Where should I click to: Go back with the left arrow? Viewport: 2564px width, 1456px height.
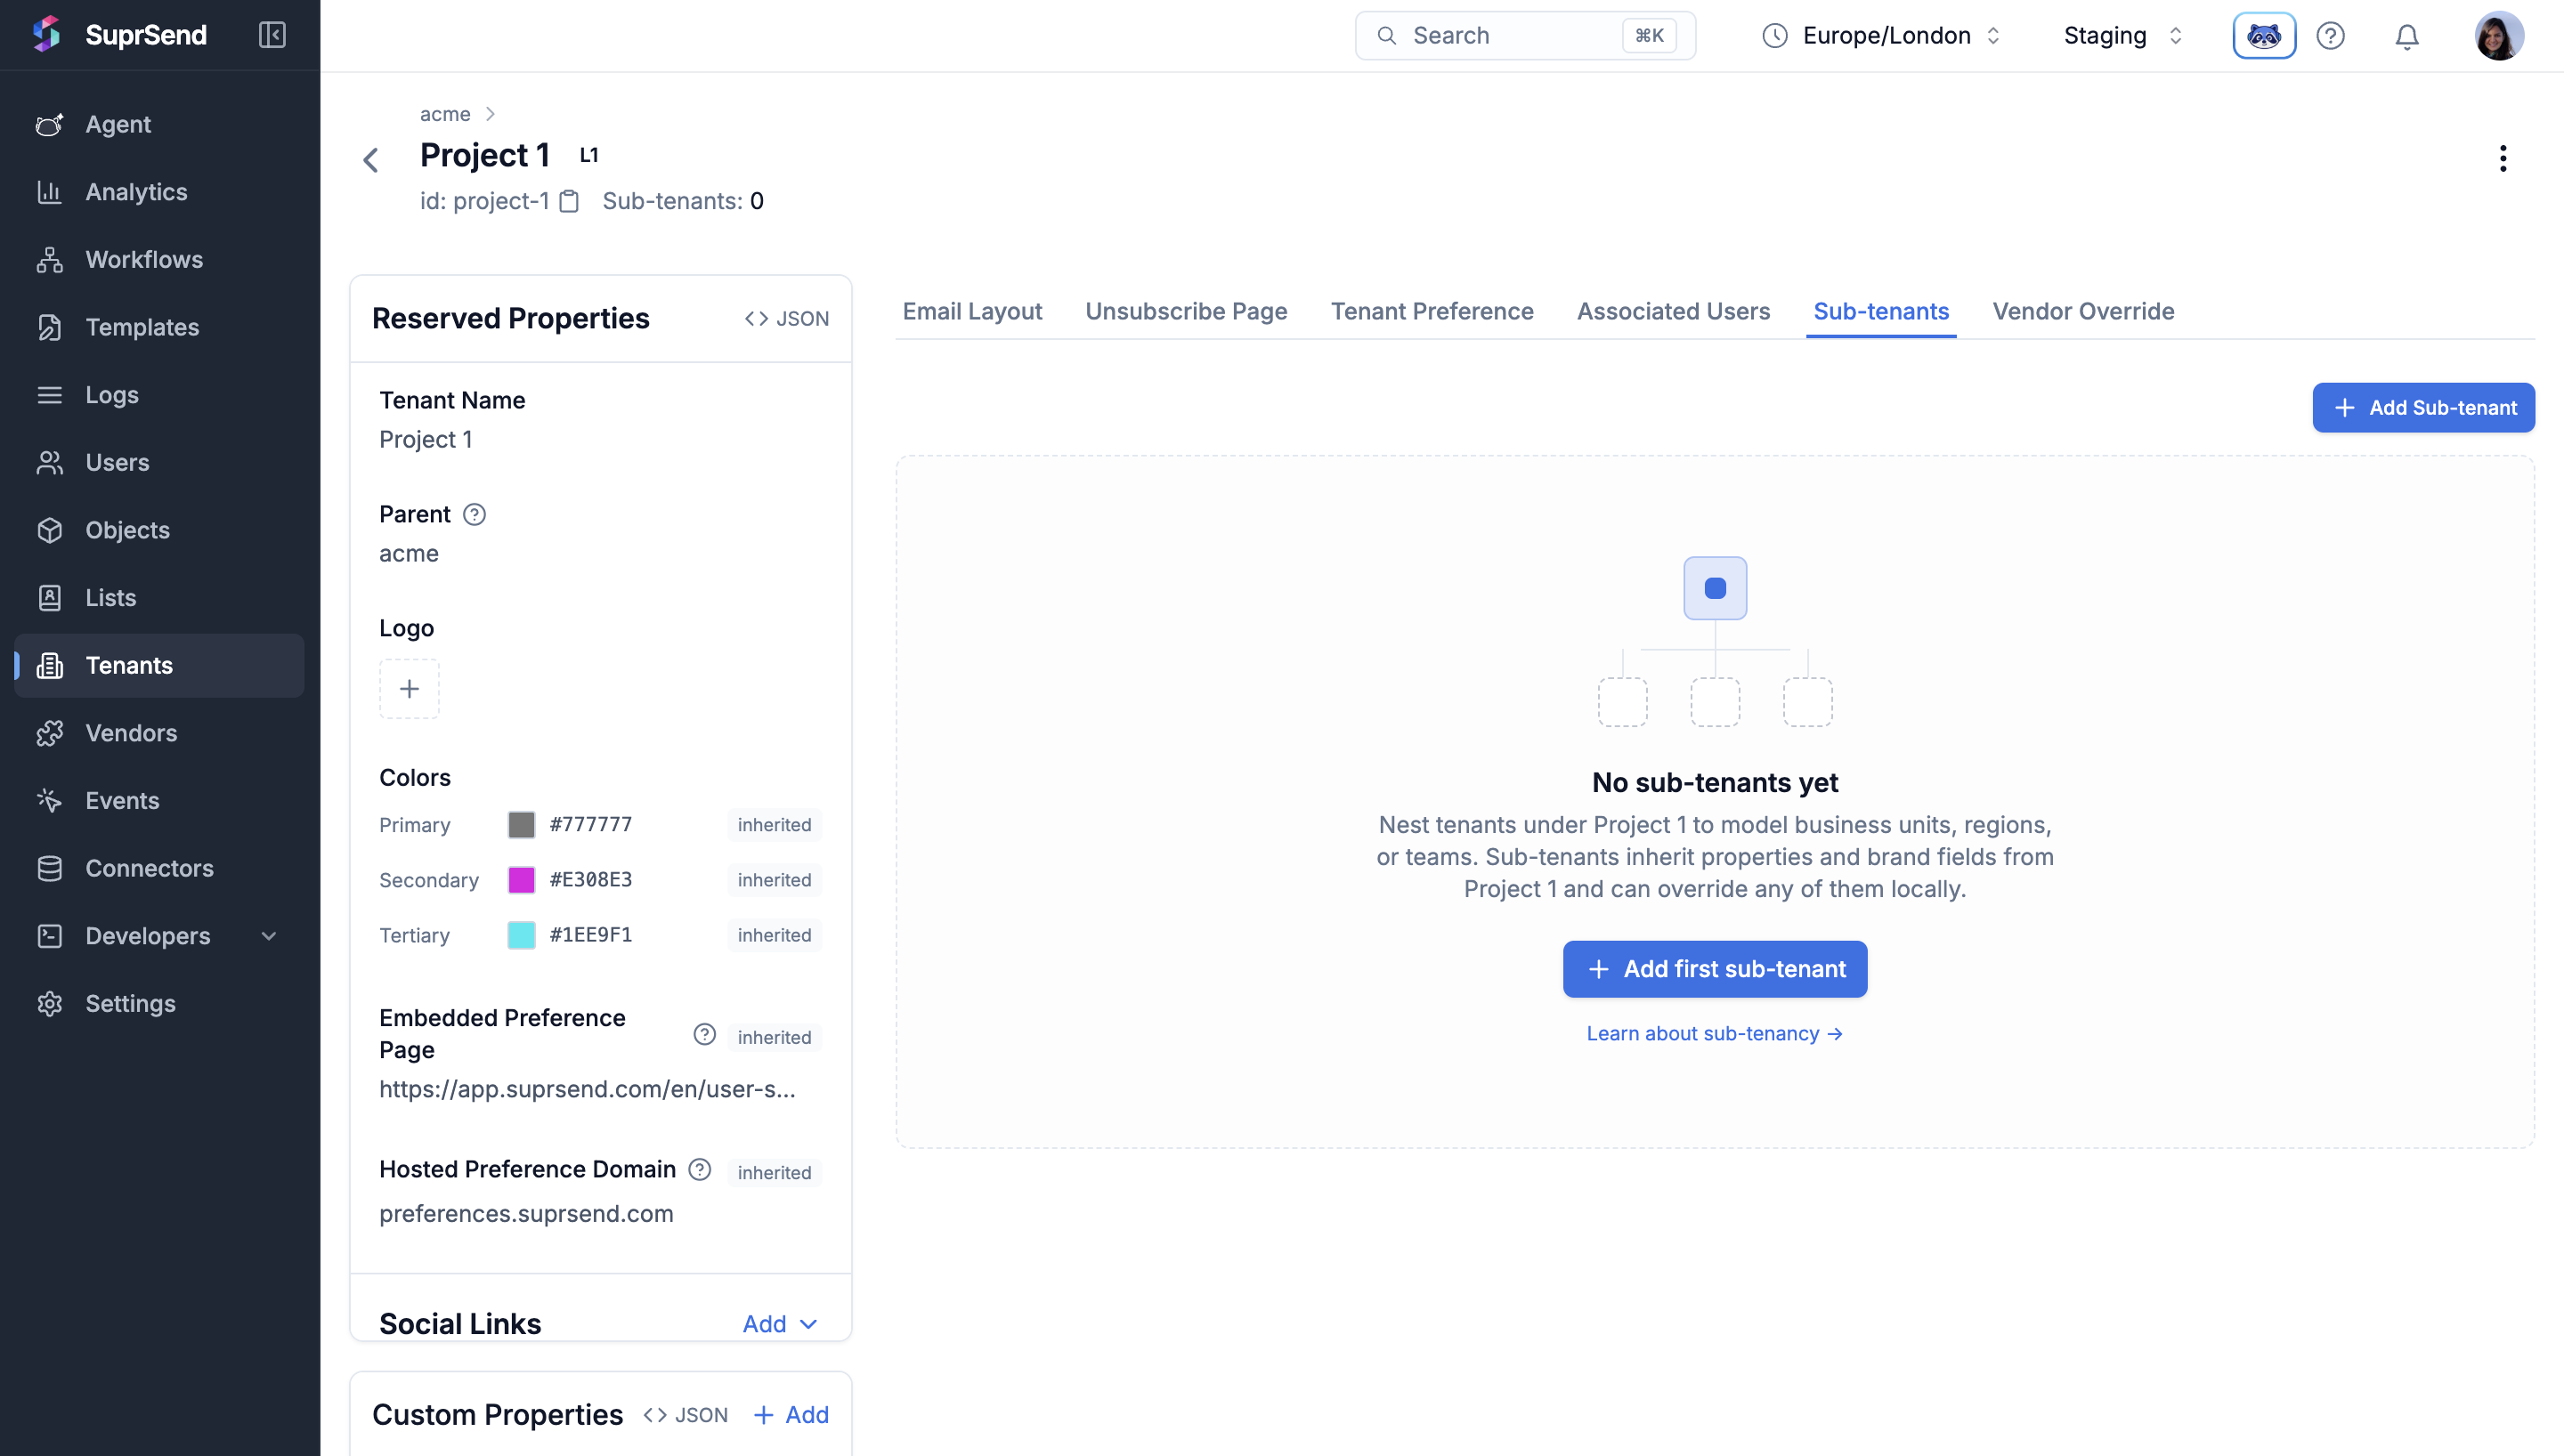click(x=371, y=160)
